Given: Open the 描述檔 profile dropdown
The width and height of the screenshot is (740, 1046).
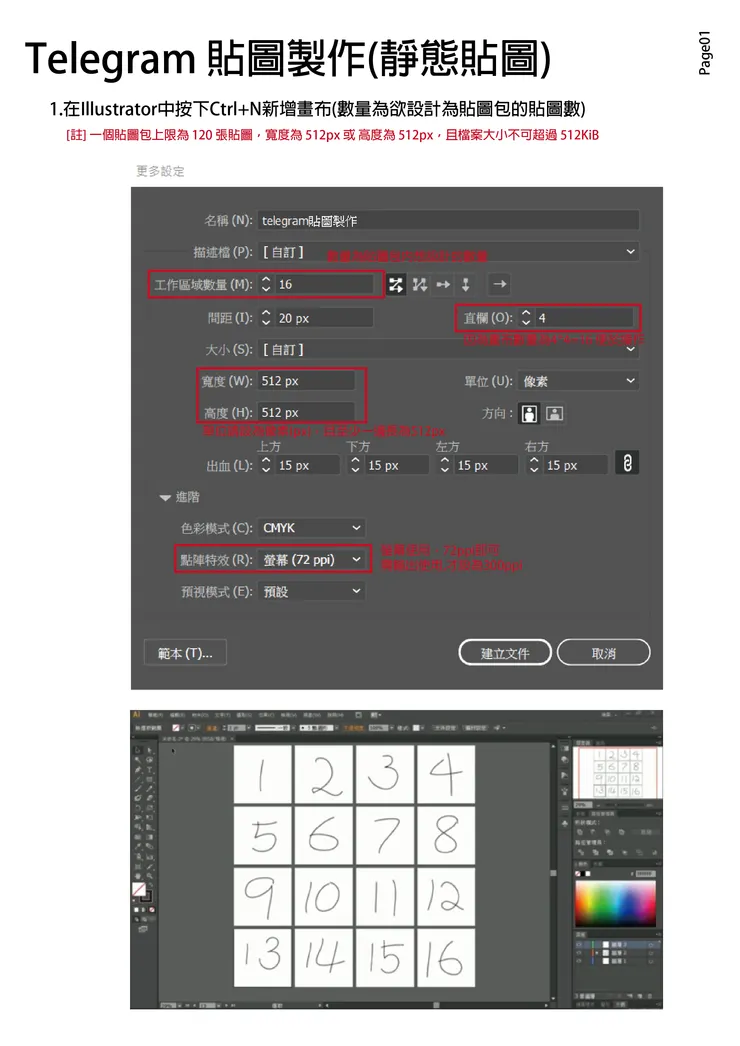Looking at the screenshot, I should tap(448, 251).
